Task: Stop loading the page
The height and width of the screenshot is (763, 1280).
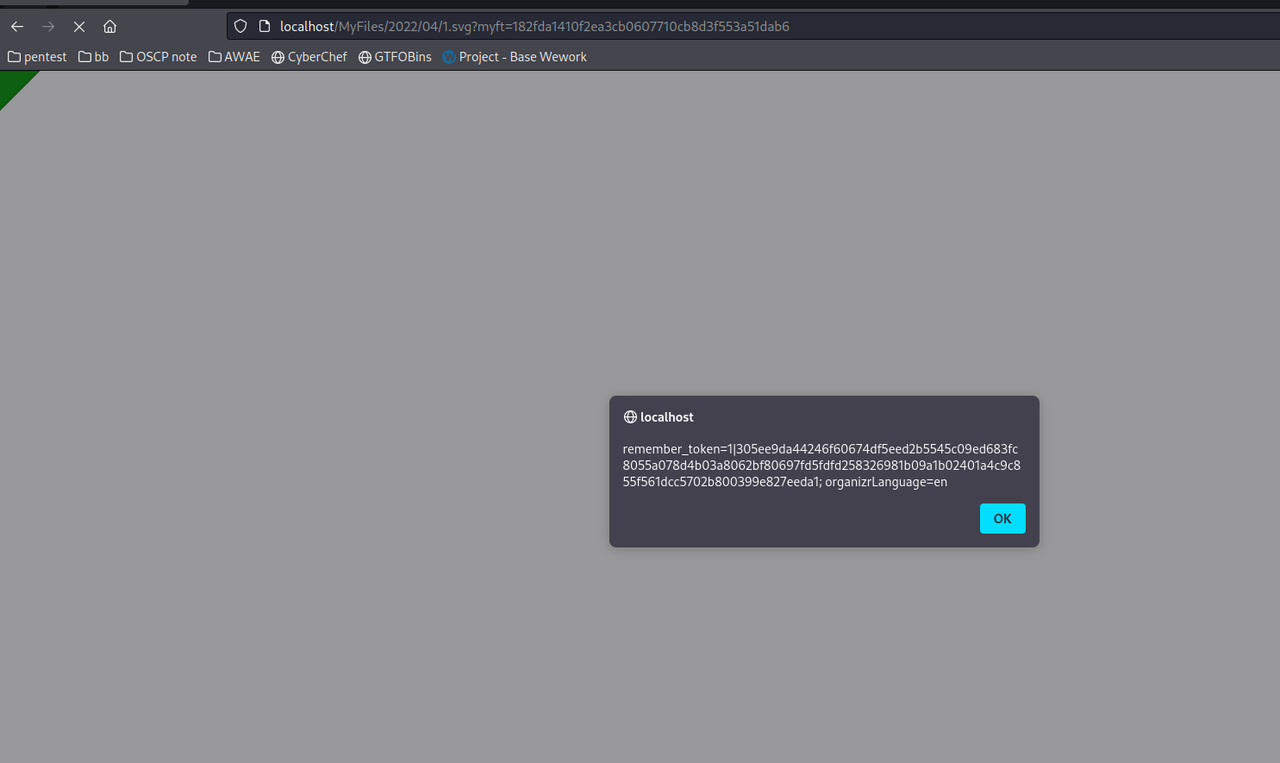Action: pos(79,27)
